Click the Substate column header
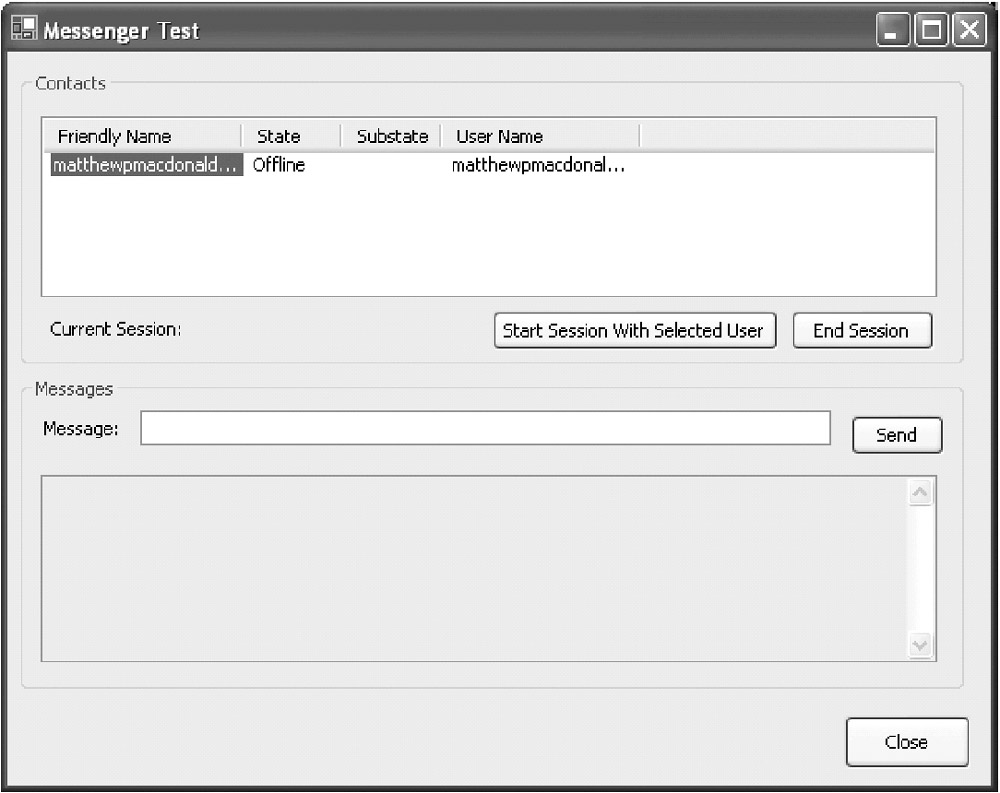The height and width of the screenshot is (793, 1000). click(391, 137)
